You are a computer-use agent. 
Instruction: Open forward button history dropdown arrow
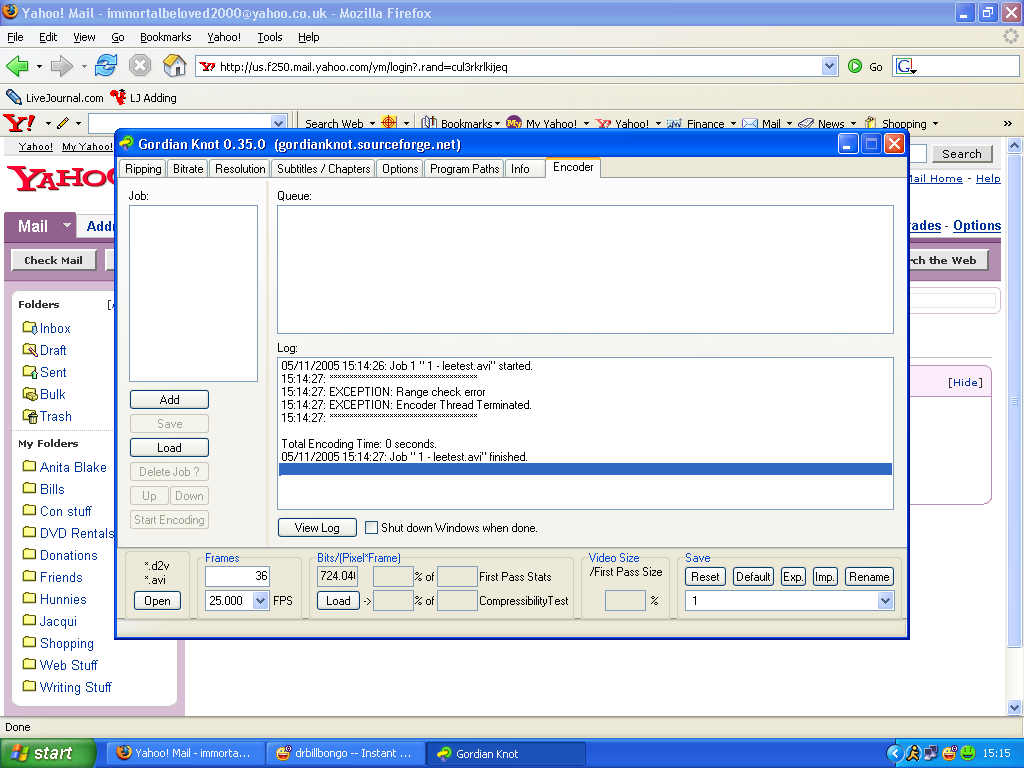click(84, 67)
